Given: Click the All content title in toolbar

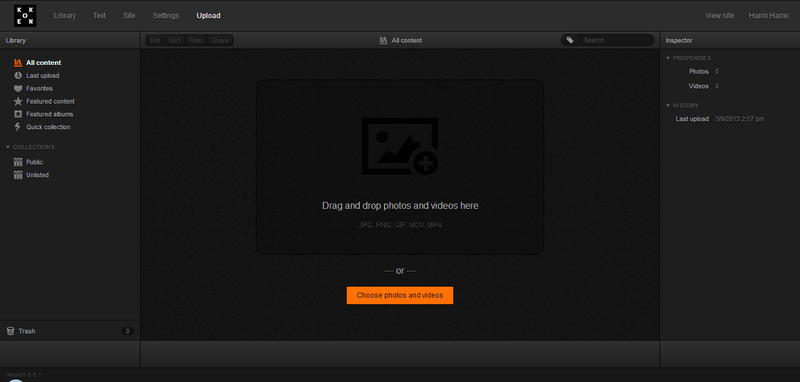Looking at the screenshot, I should click(407, 40).
